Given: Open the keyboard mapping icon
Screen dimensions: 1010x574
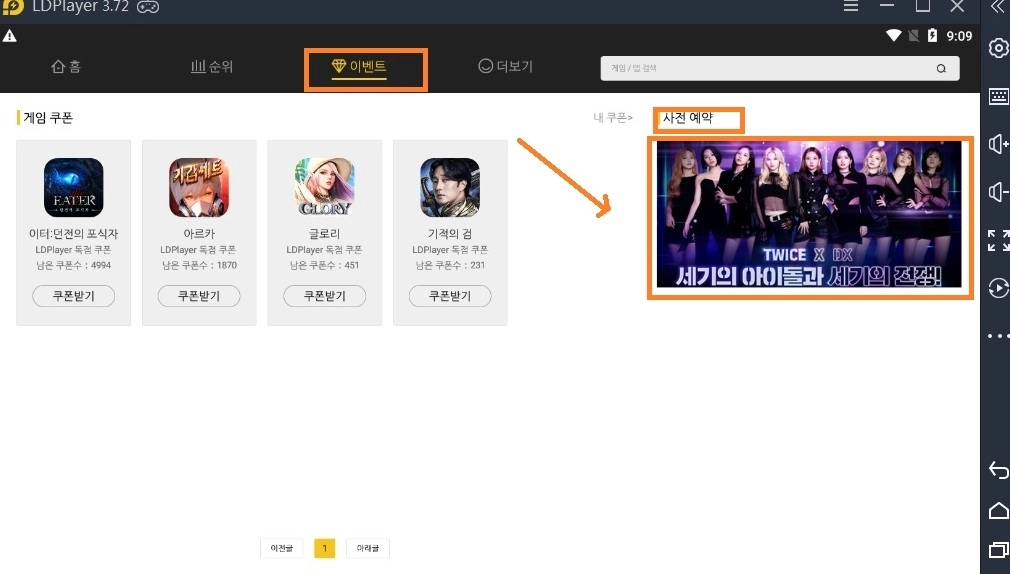Looking at the screenshot, I should pos(998,97).
